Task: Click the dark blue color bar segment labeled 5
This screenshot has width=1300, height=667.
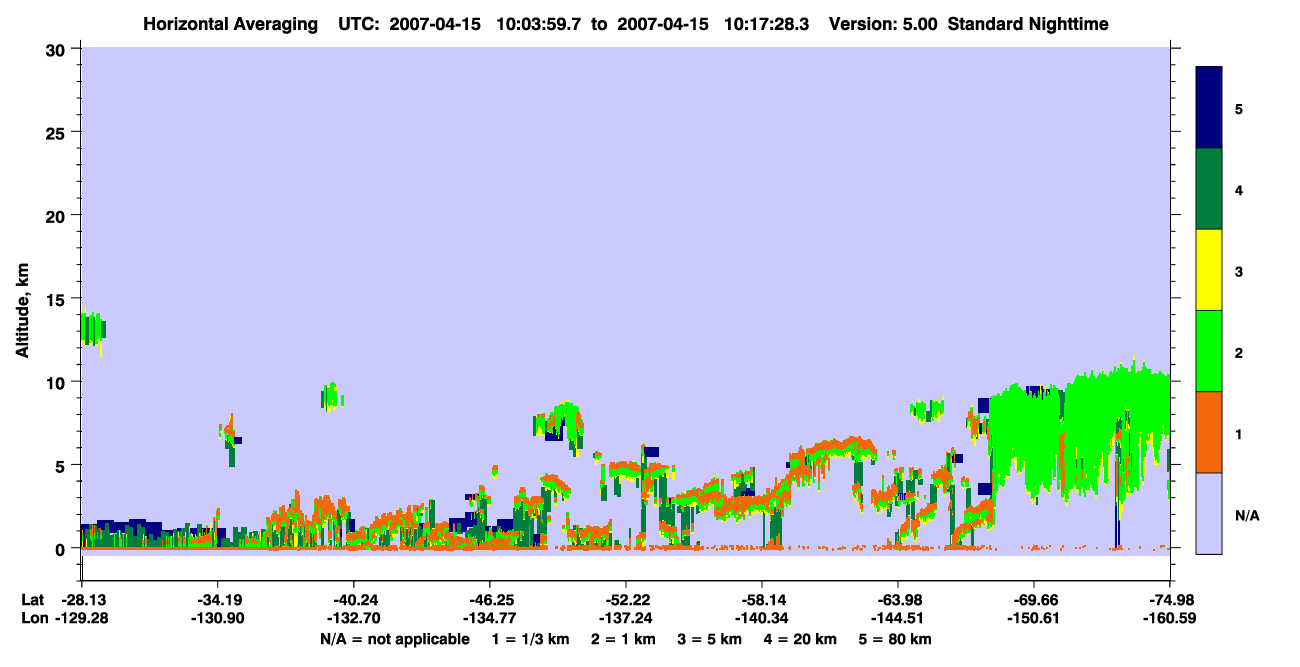Action: point(1209,108)
